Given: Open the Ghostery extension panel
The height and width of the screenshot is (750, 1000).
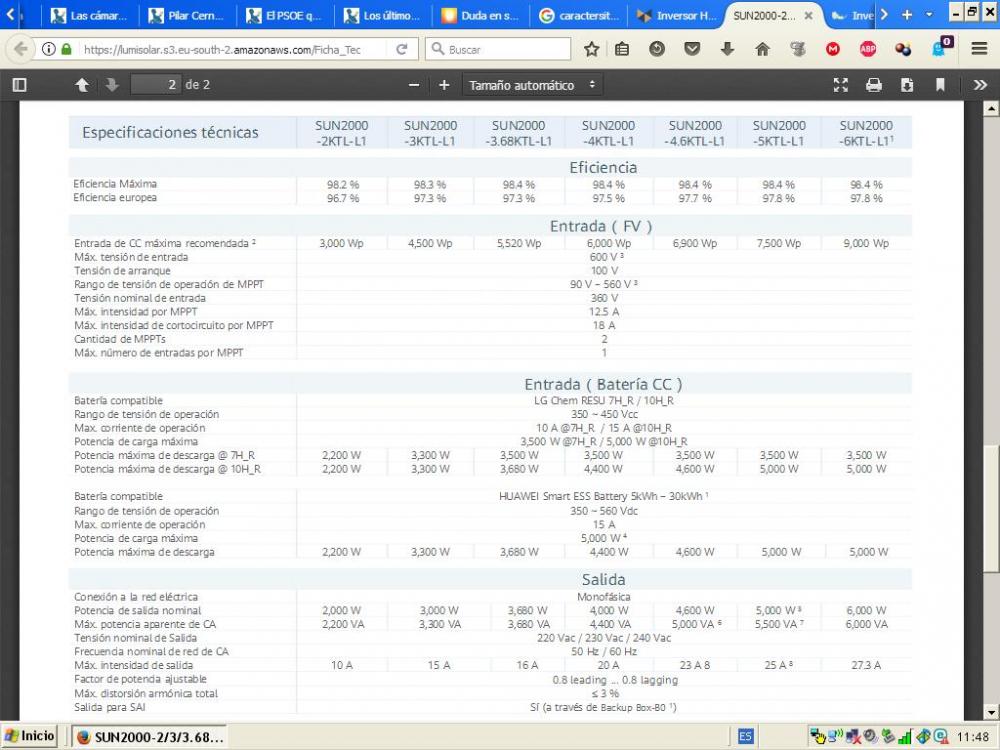Looking at the screenshot, I should (x=941, y=47).
